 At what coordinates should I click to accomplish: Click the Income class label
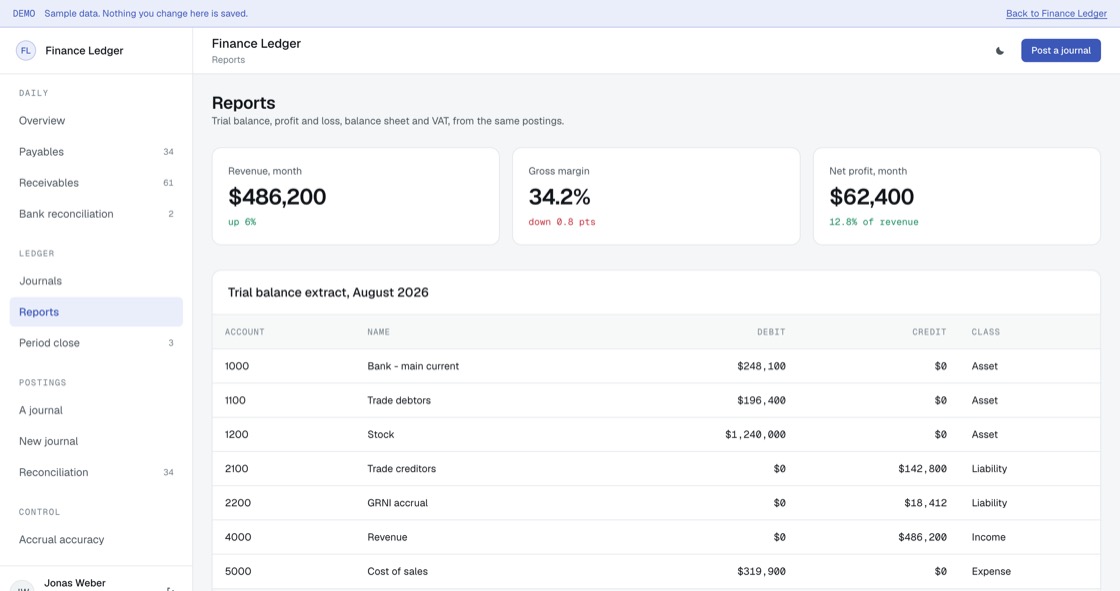pos(989,537)
